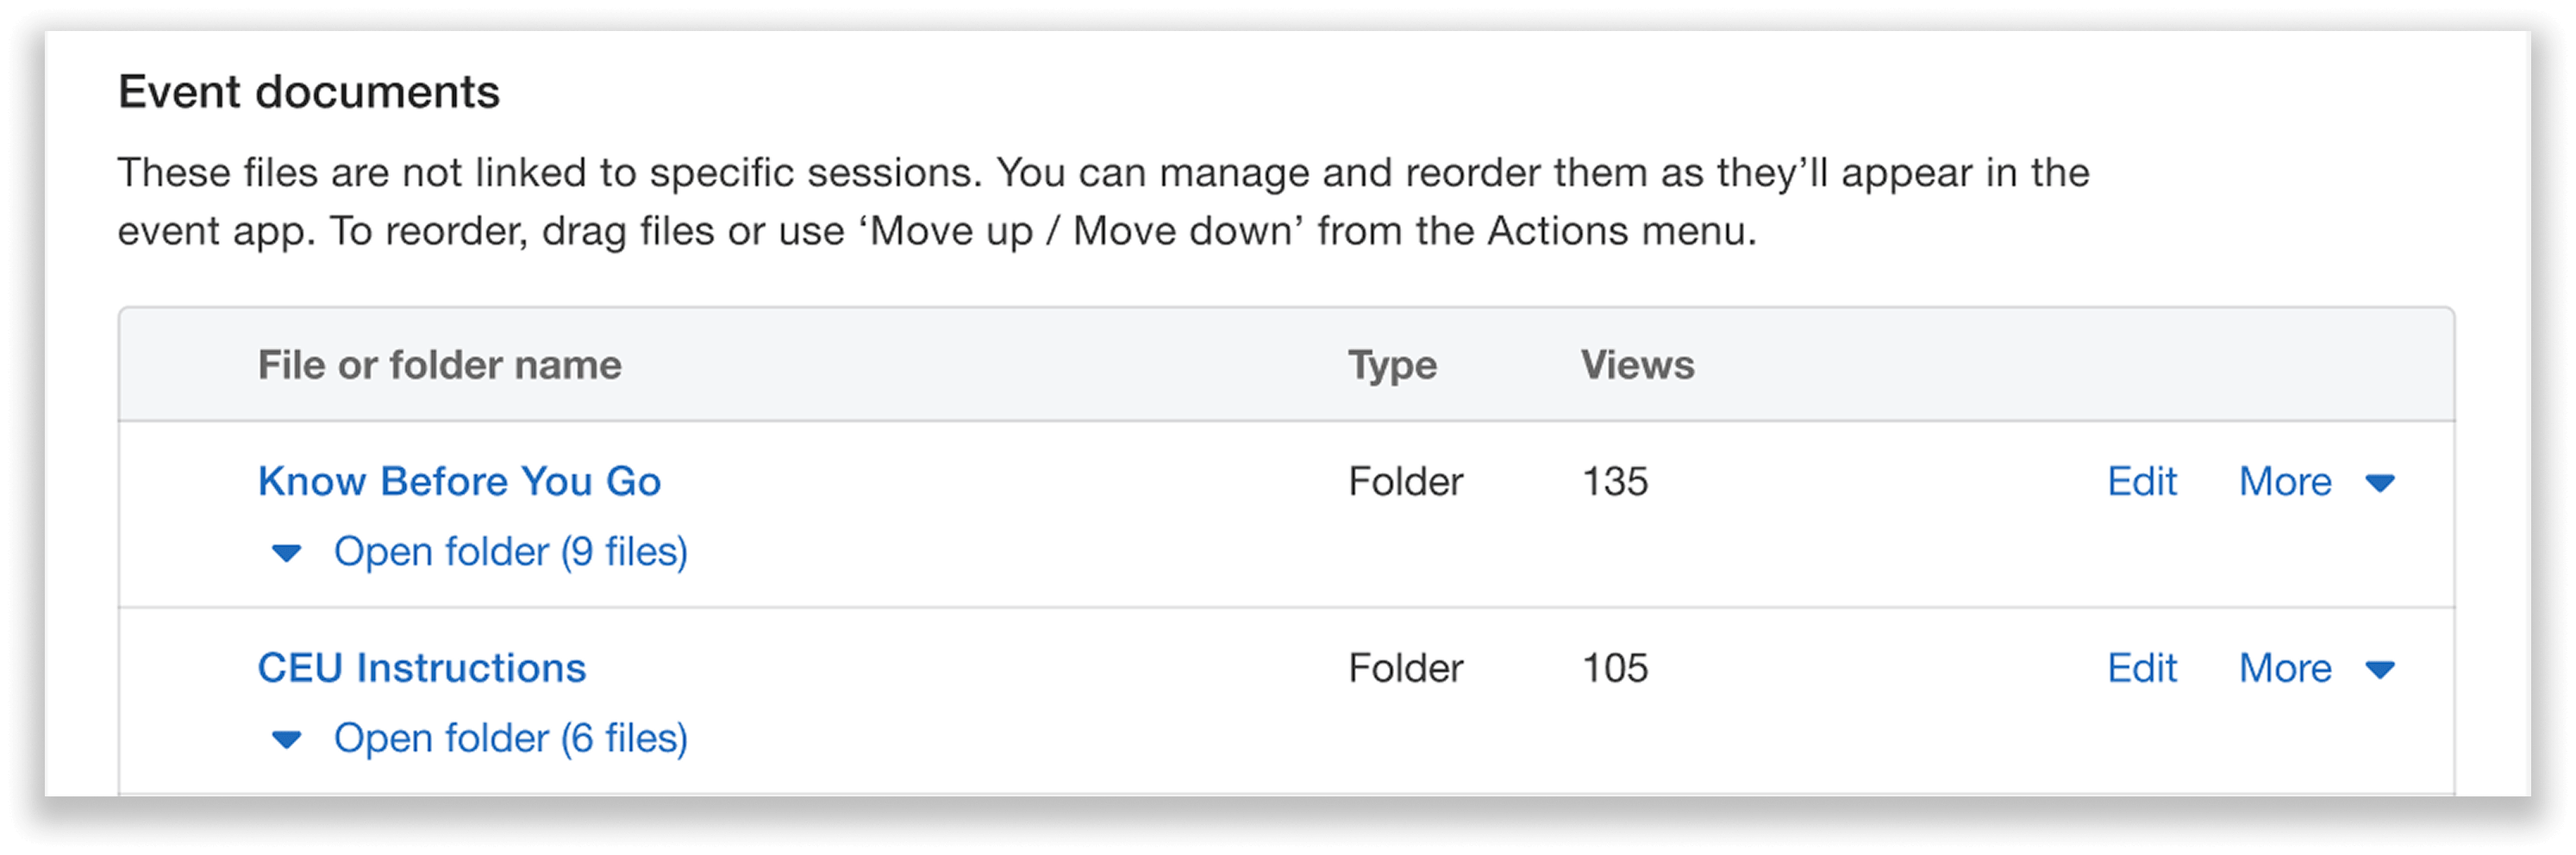The height and width of the screenshot is (855, 2576).
Task: Click the Folder type label for Know Before You Go
Action: click(1406, 481)
